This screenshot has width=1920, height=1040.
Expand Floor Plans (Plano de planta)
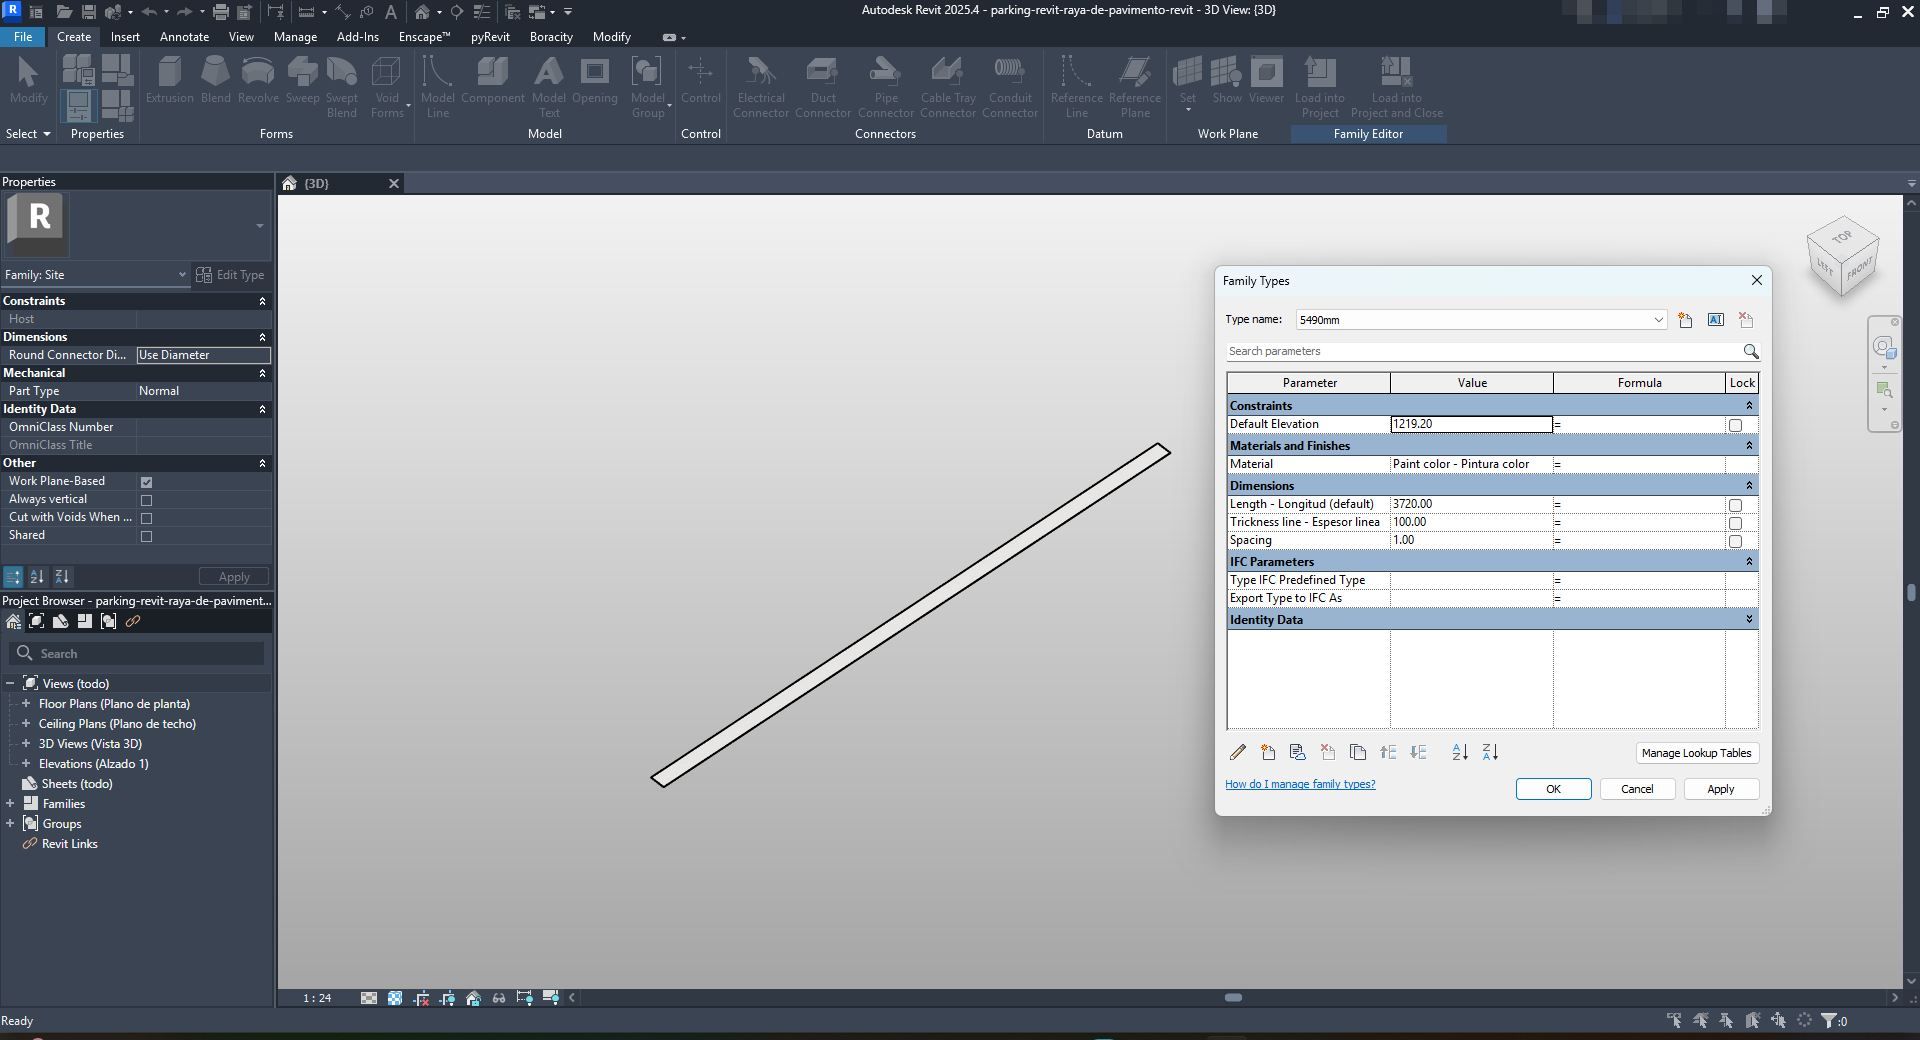tap(26, 704)
